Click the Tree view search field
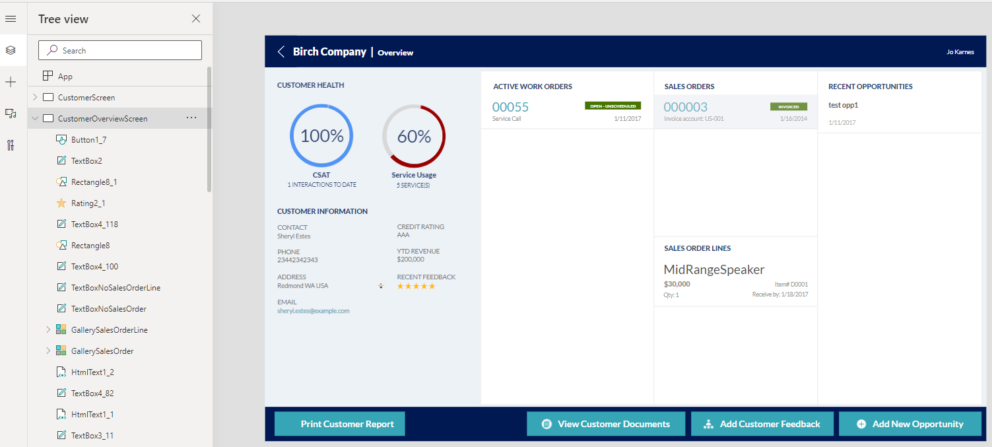 [120, 50]
